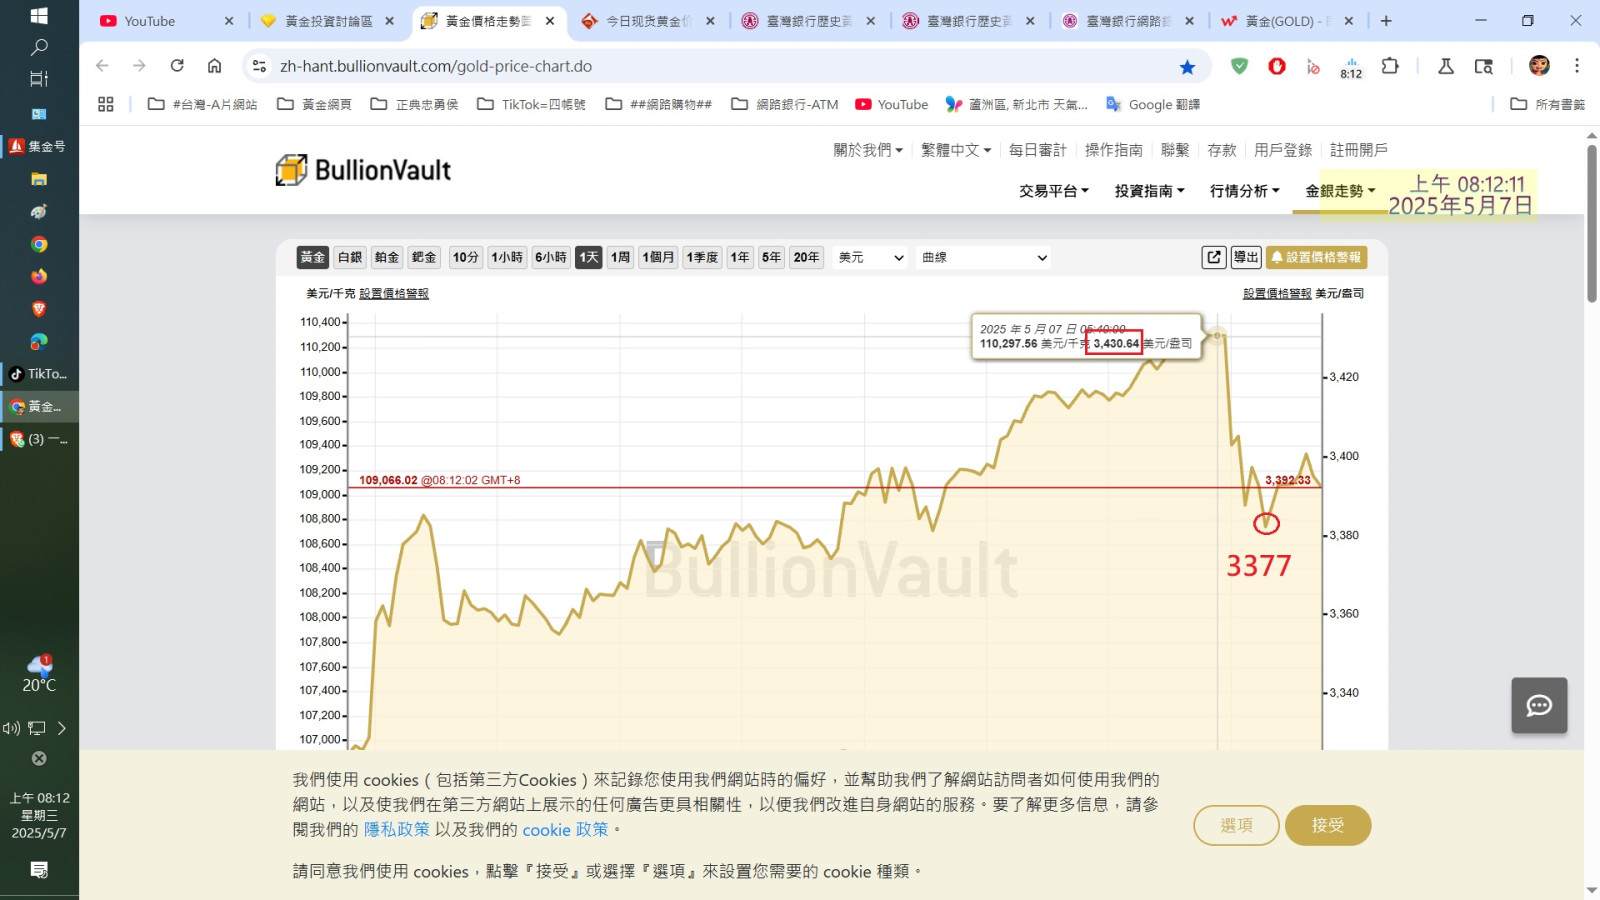Open the Chrome three-dot menu

pos(1577,66)
